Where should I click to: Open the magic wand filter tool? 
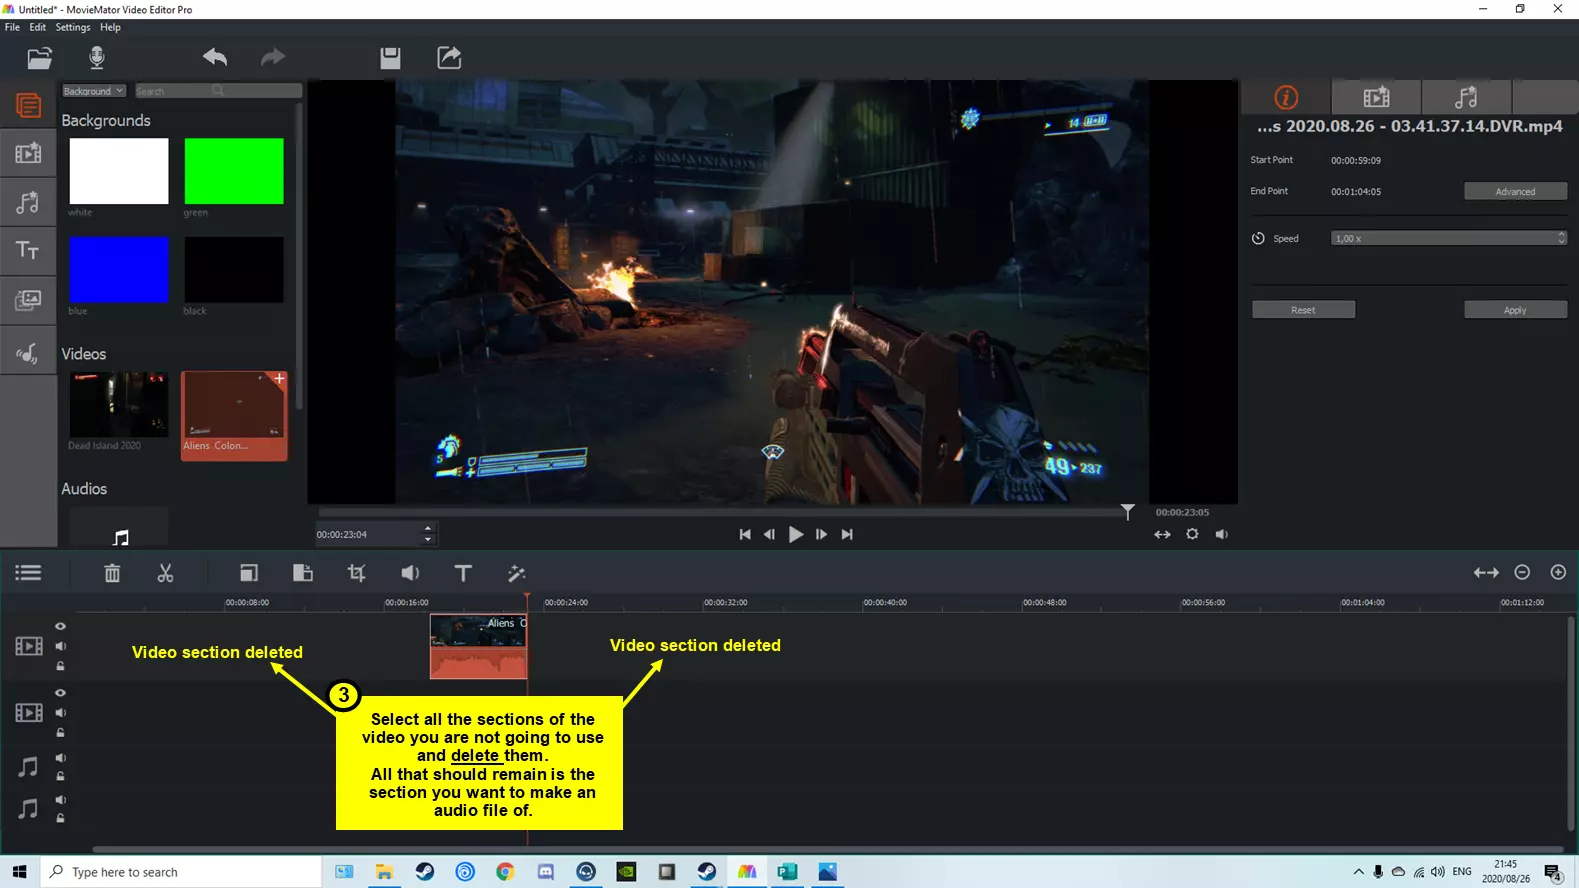516,573
